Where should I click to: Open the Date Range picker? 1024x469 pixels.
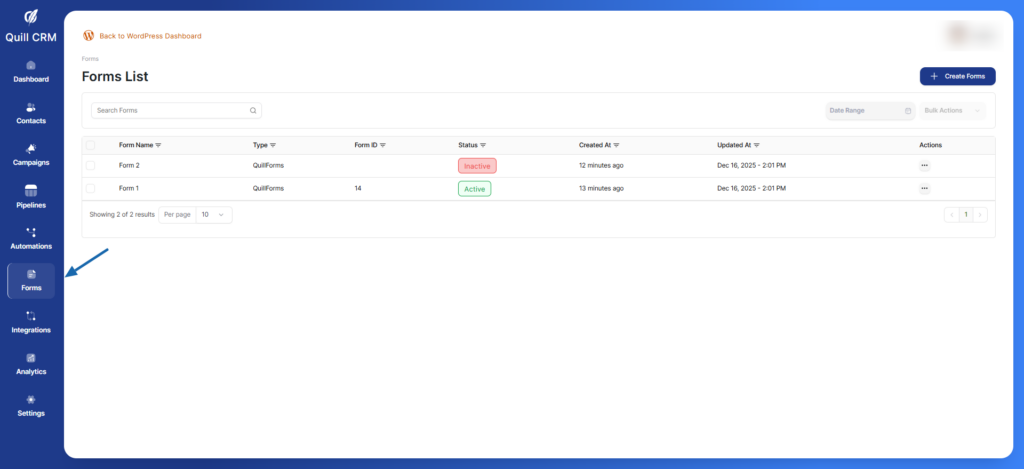pyautogui.click(x=869, y=111)
